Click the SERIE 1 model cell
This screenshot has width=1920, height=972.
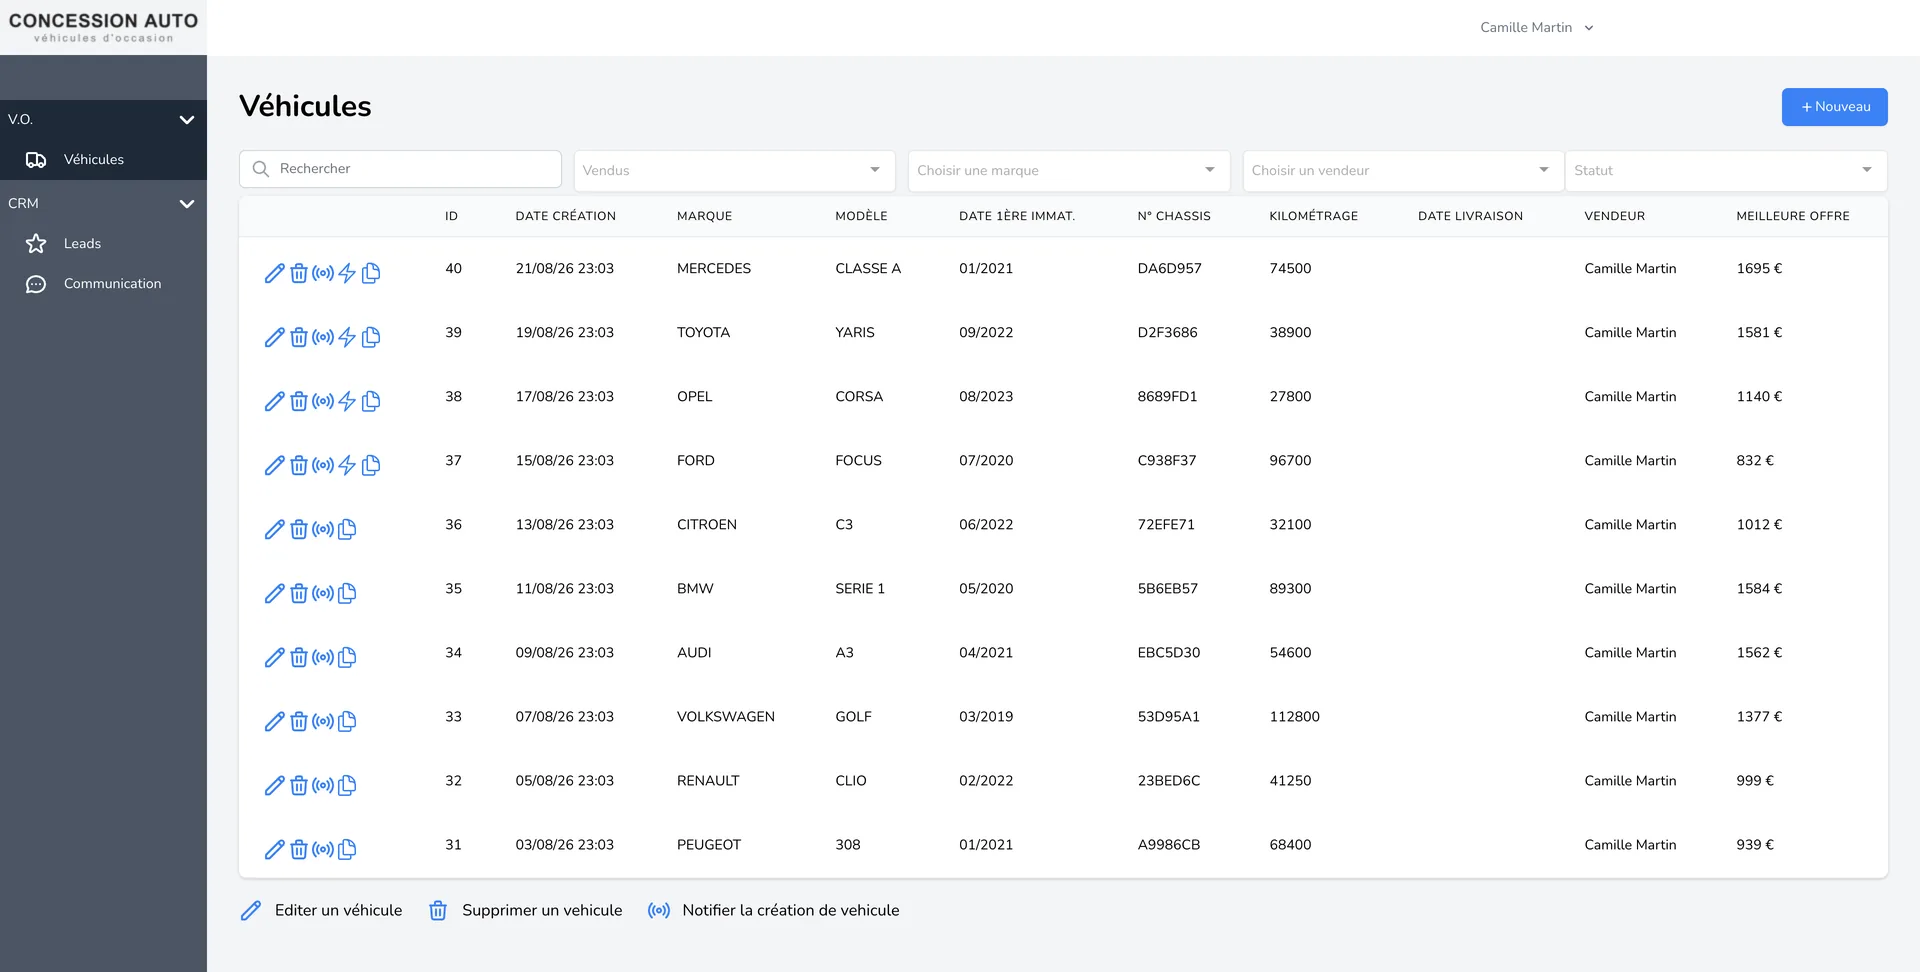(859, 588)
